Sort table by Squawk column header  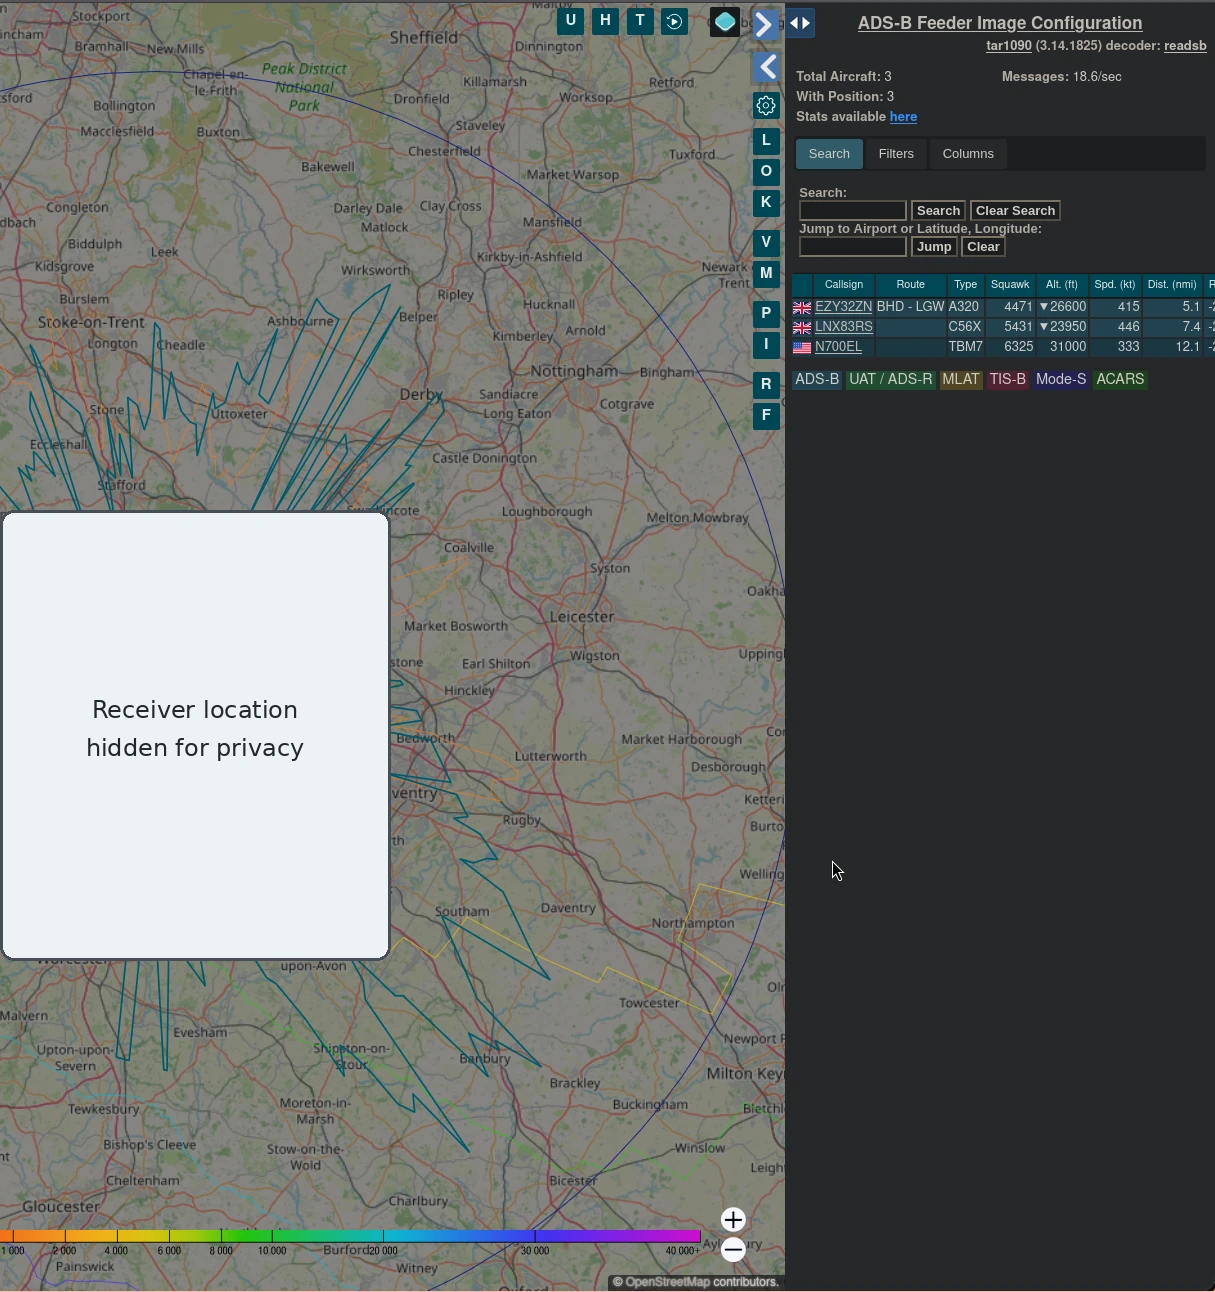point(1010,285)
